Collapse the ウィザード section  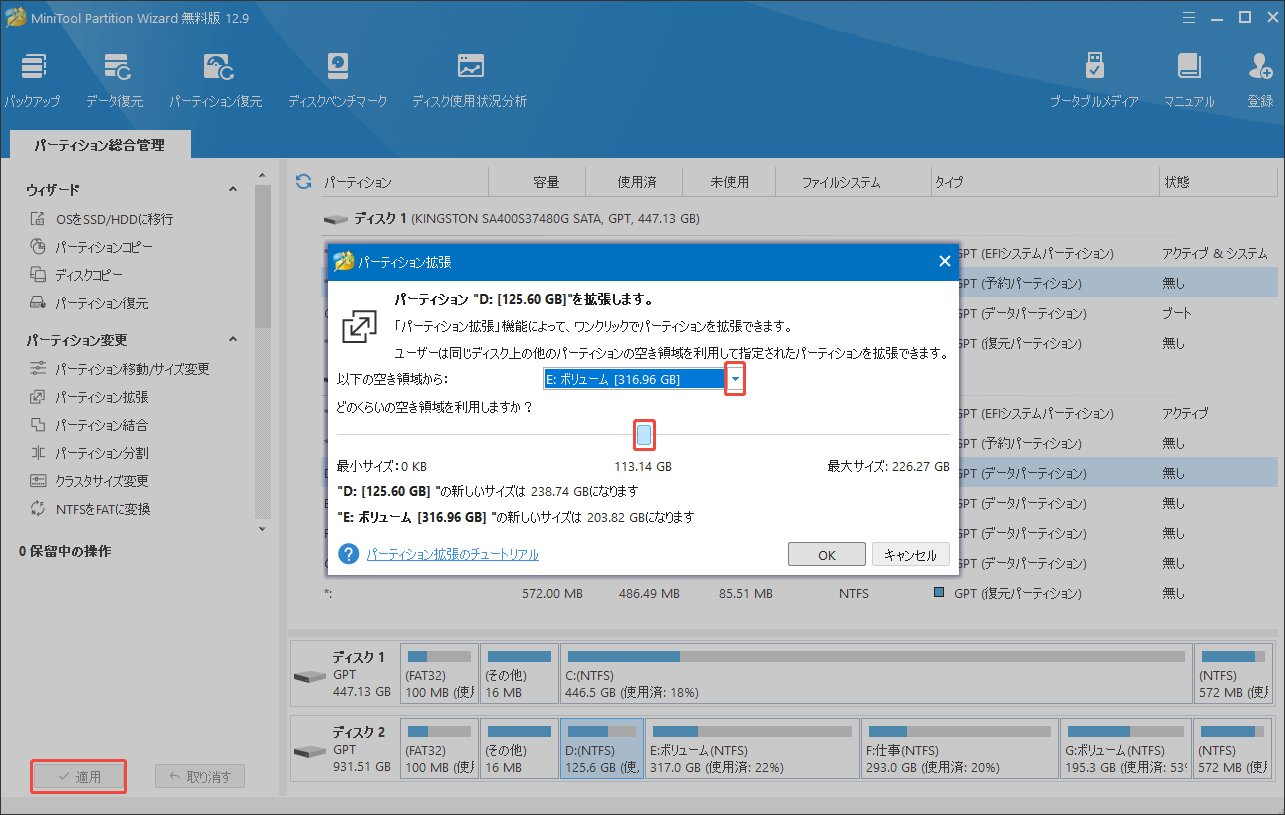click(x=233, y=190)
